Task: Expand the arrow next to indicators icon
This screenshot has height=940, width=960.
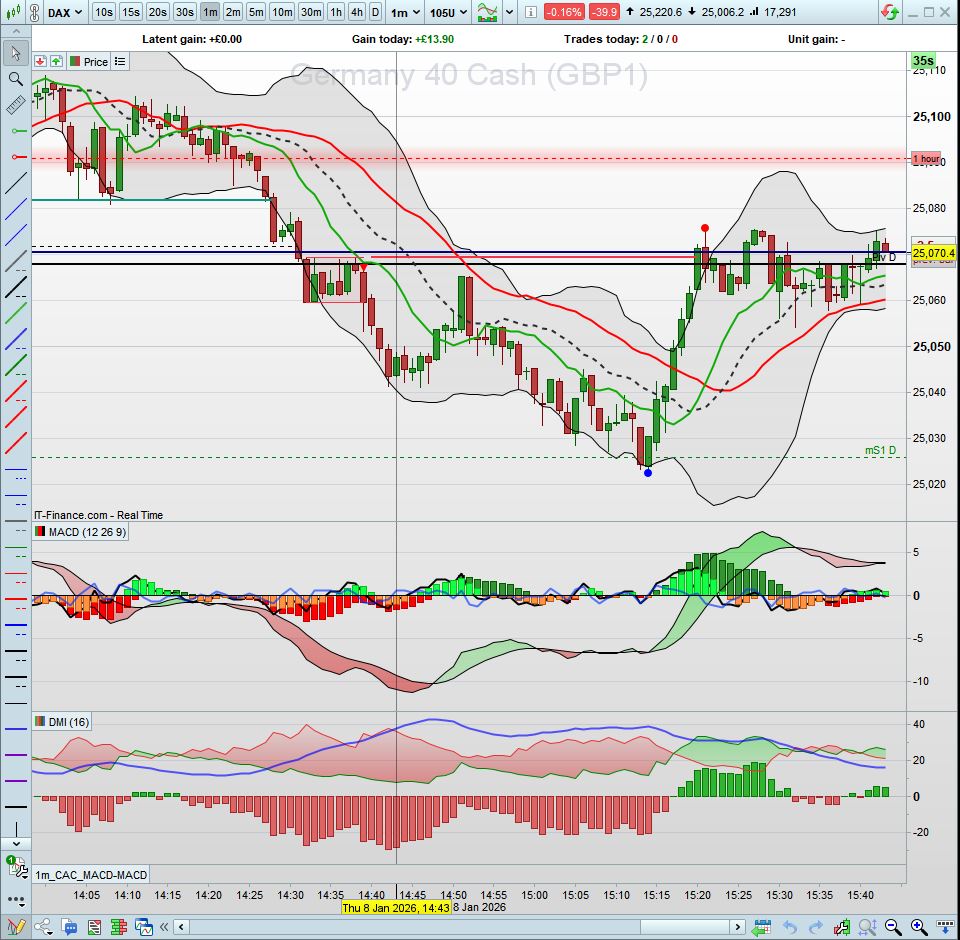Action: [509, 12]
